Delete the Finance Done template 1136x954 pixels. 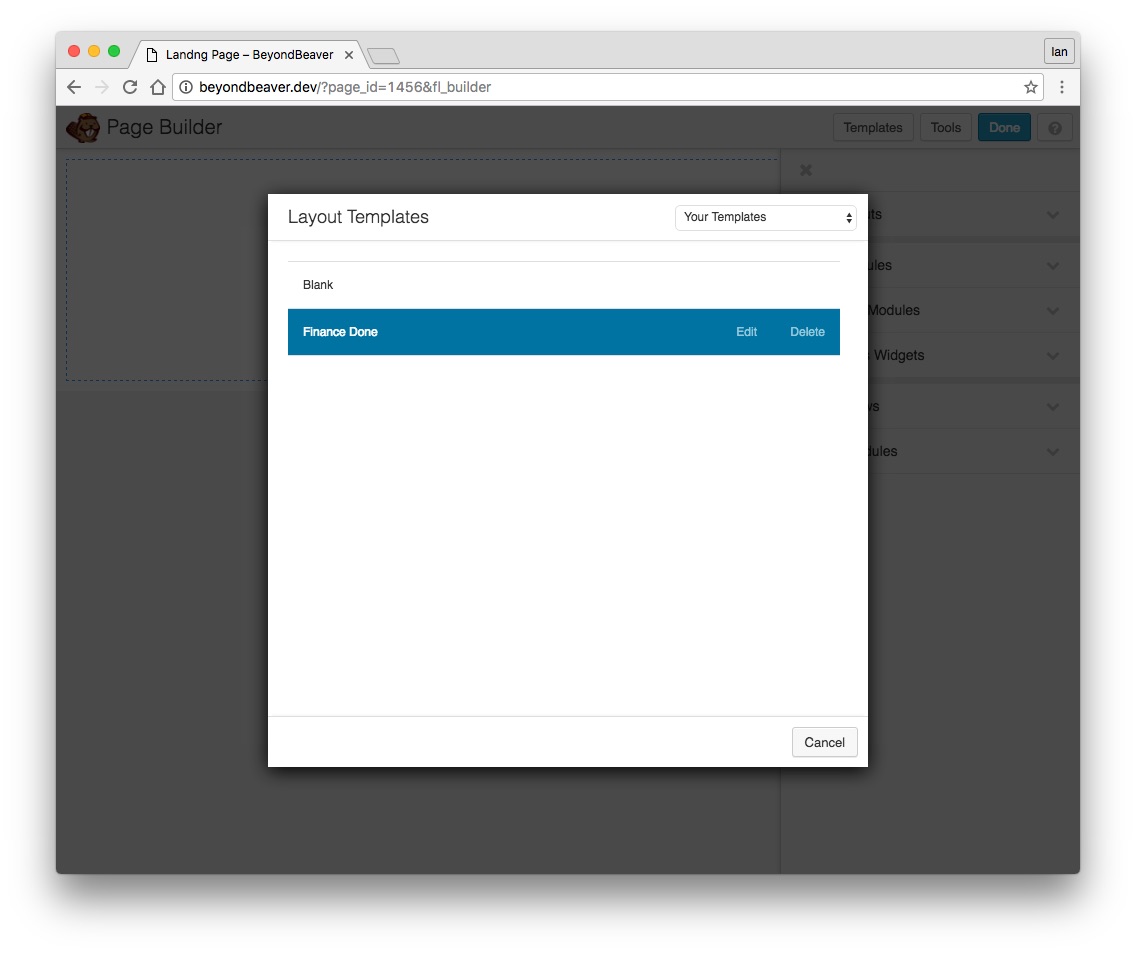click(x=807, y=332)
